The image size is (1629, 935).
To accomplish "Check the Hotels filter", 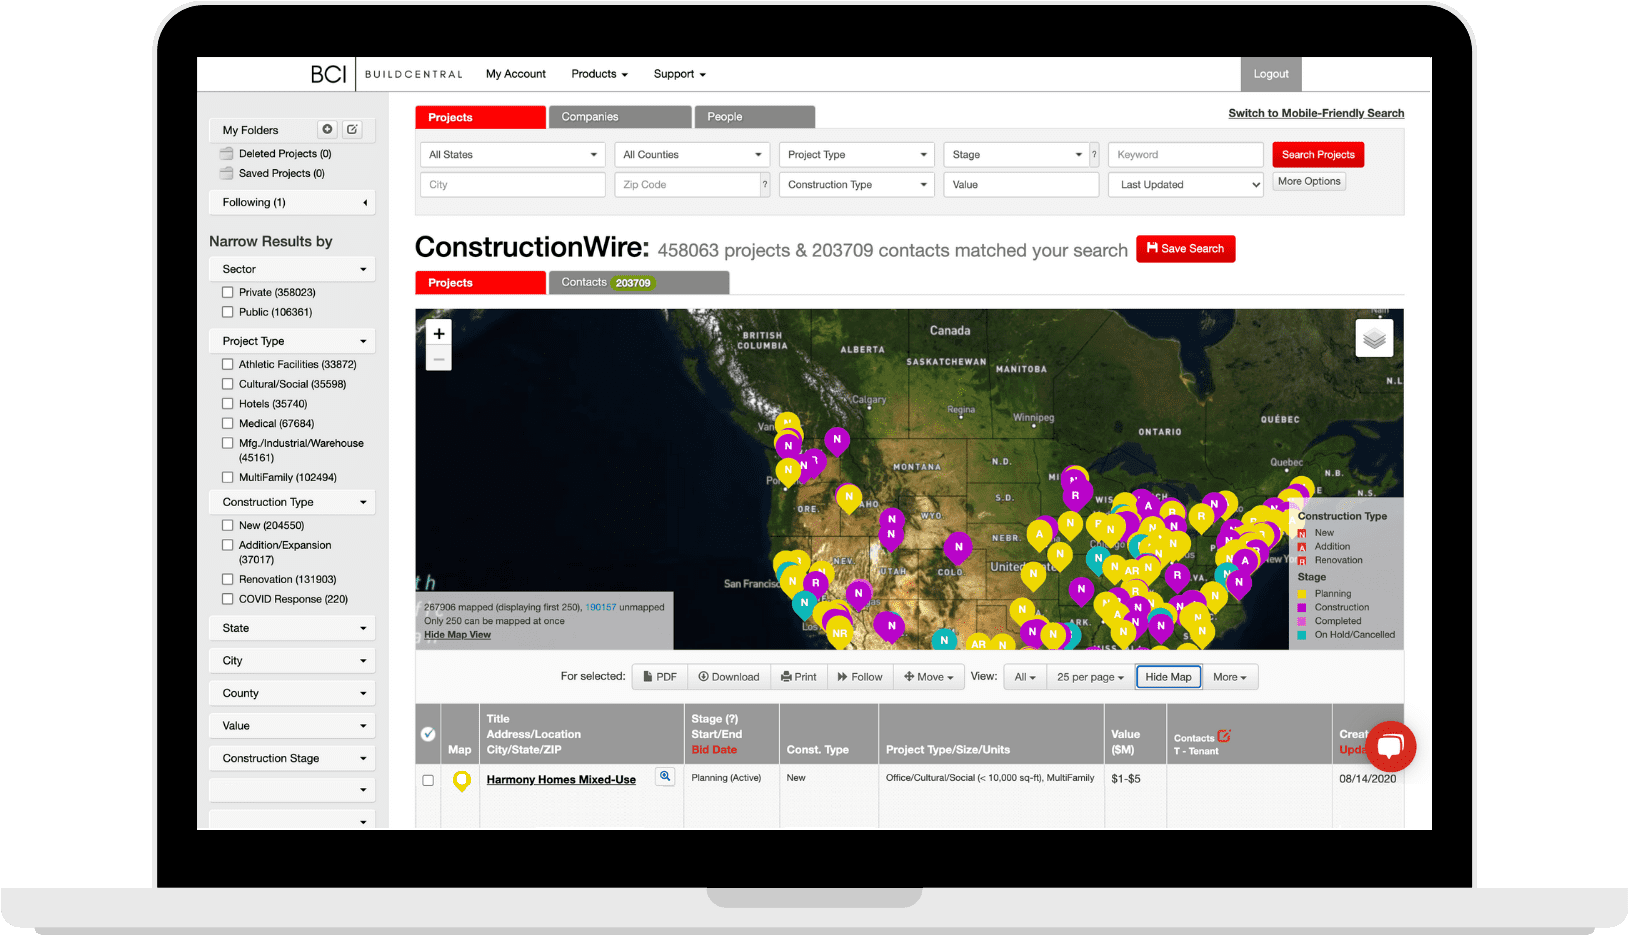I will click(227, 404).
